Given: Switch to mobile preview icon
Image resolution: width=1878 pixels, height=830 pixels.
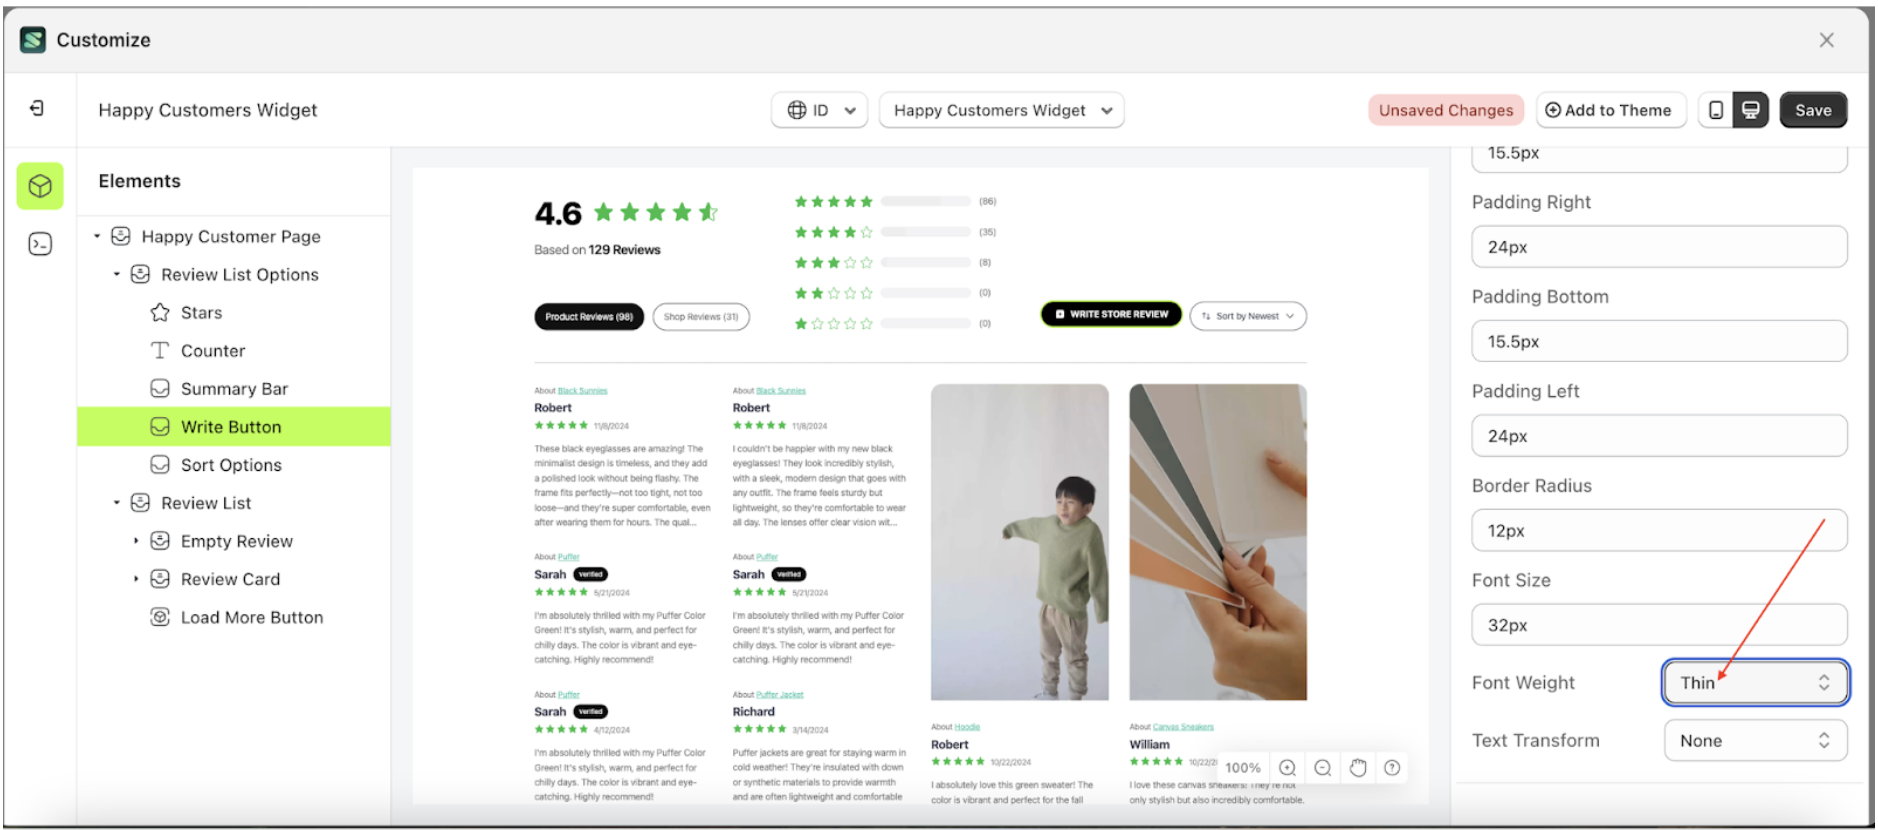Looking at the screenshot, I should [1716, 110].
